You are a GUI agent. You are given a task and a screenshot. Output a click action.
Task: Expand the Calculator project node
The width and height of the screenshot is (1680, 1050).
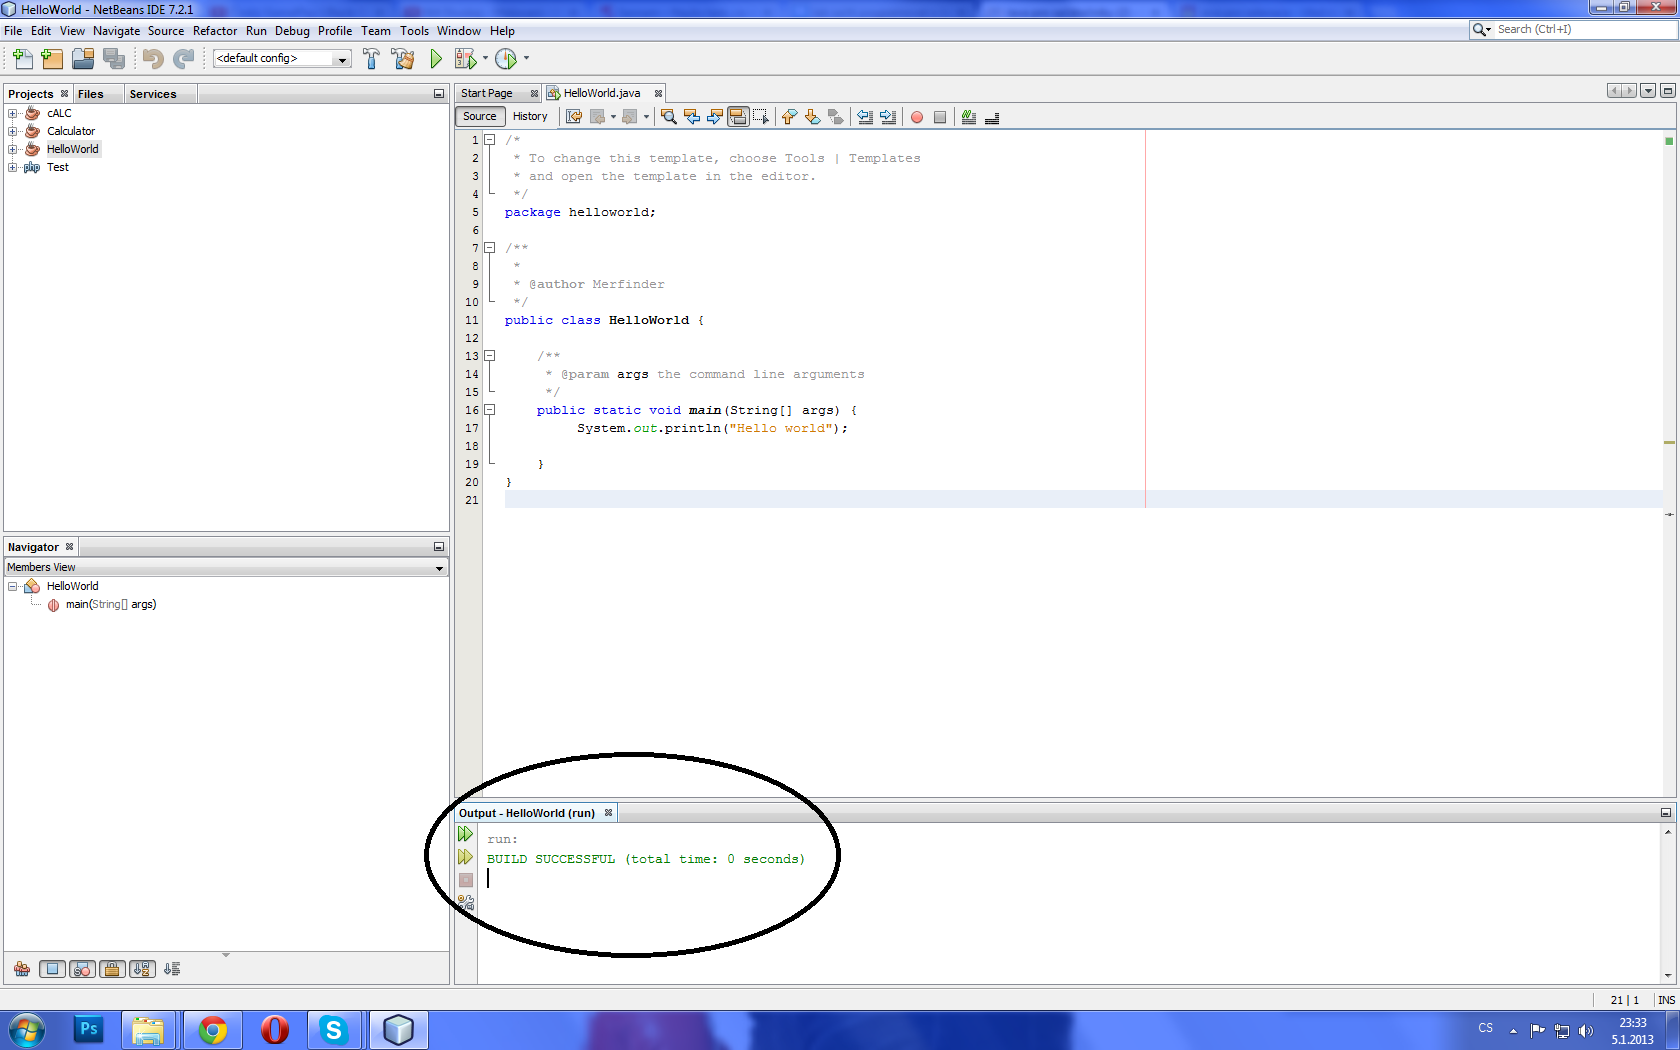[13, 132]
